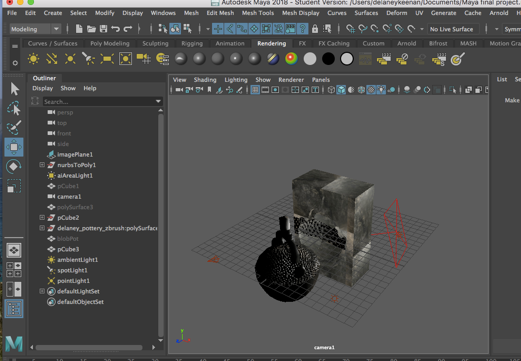Select ambientLight1 in the Outliner
521x361 pixels.
77,260
